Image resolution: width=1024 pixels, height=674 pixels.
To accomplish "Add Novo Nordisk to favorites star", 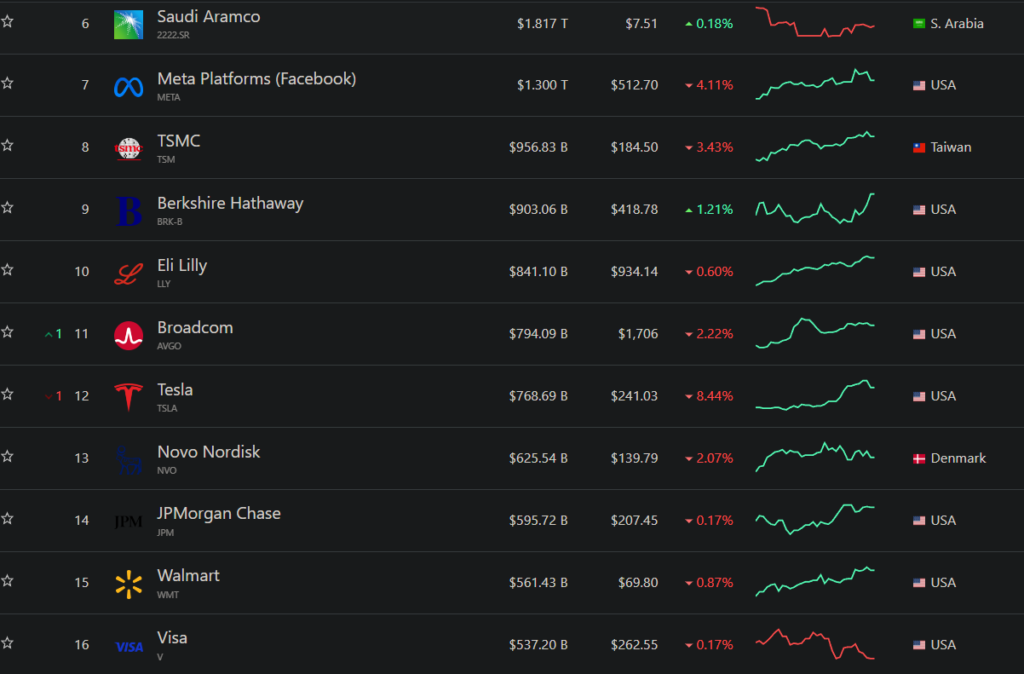I will [x=7, y=456].
